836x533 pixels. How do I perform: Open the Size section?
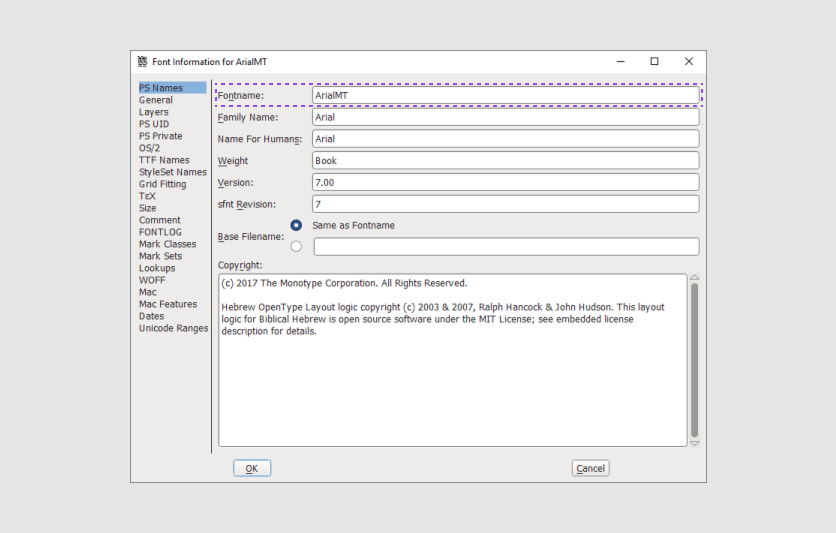(x=148, y=208)
